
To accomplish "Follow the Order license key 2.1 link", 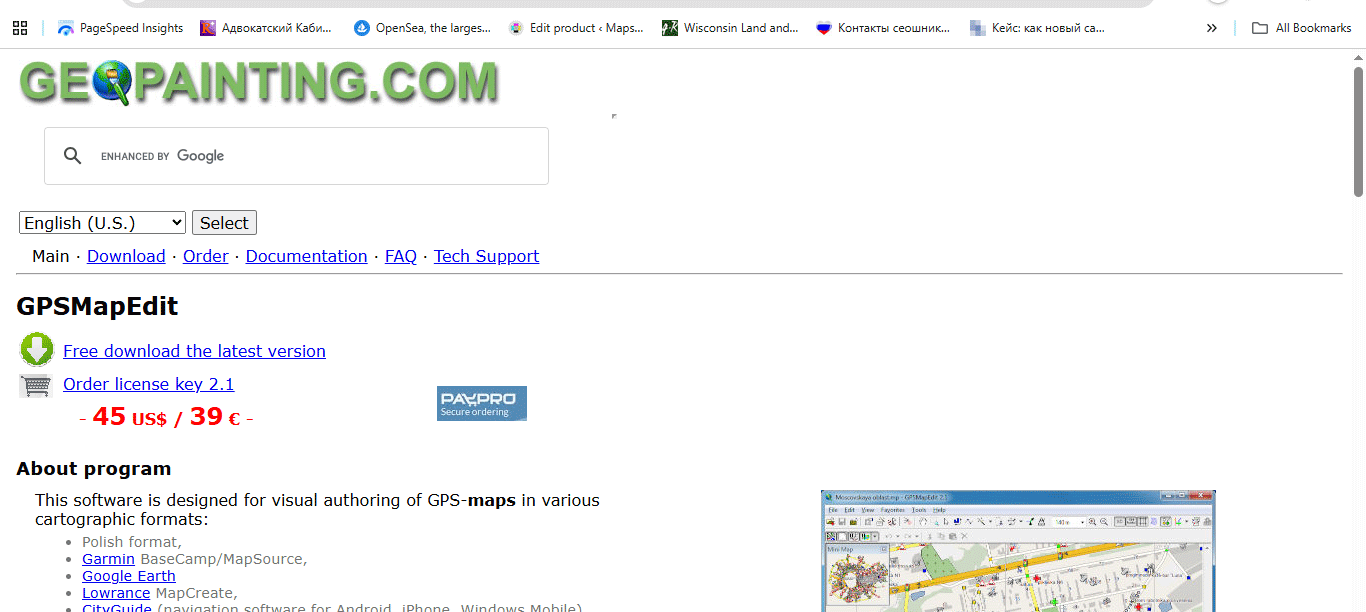I will 148,384.
